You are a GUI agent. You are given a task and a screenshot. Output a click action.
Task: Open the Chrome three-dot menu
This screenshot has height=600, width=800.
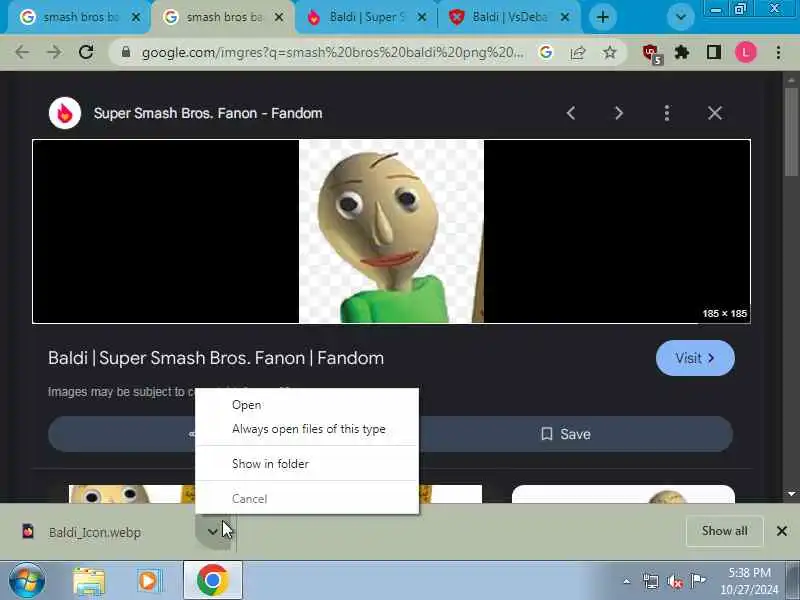point(778,52)
